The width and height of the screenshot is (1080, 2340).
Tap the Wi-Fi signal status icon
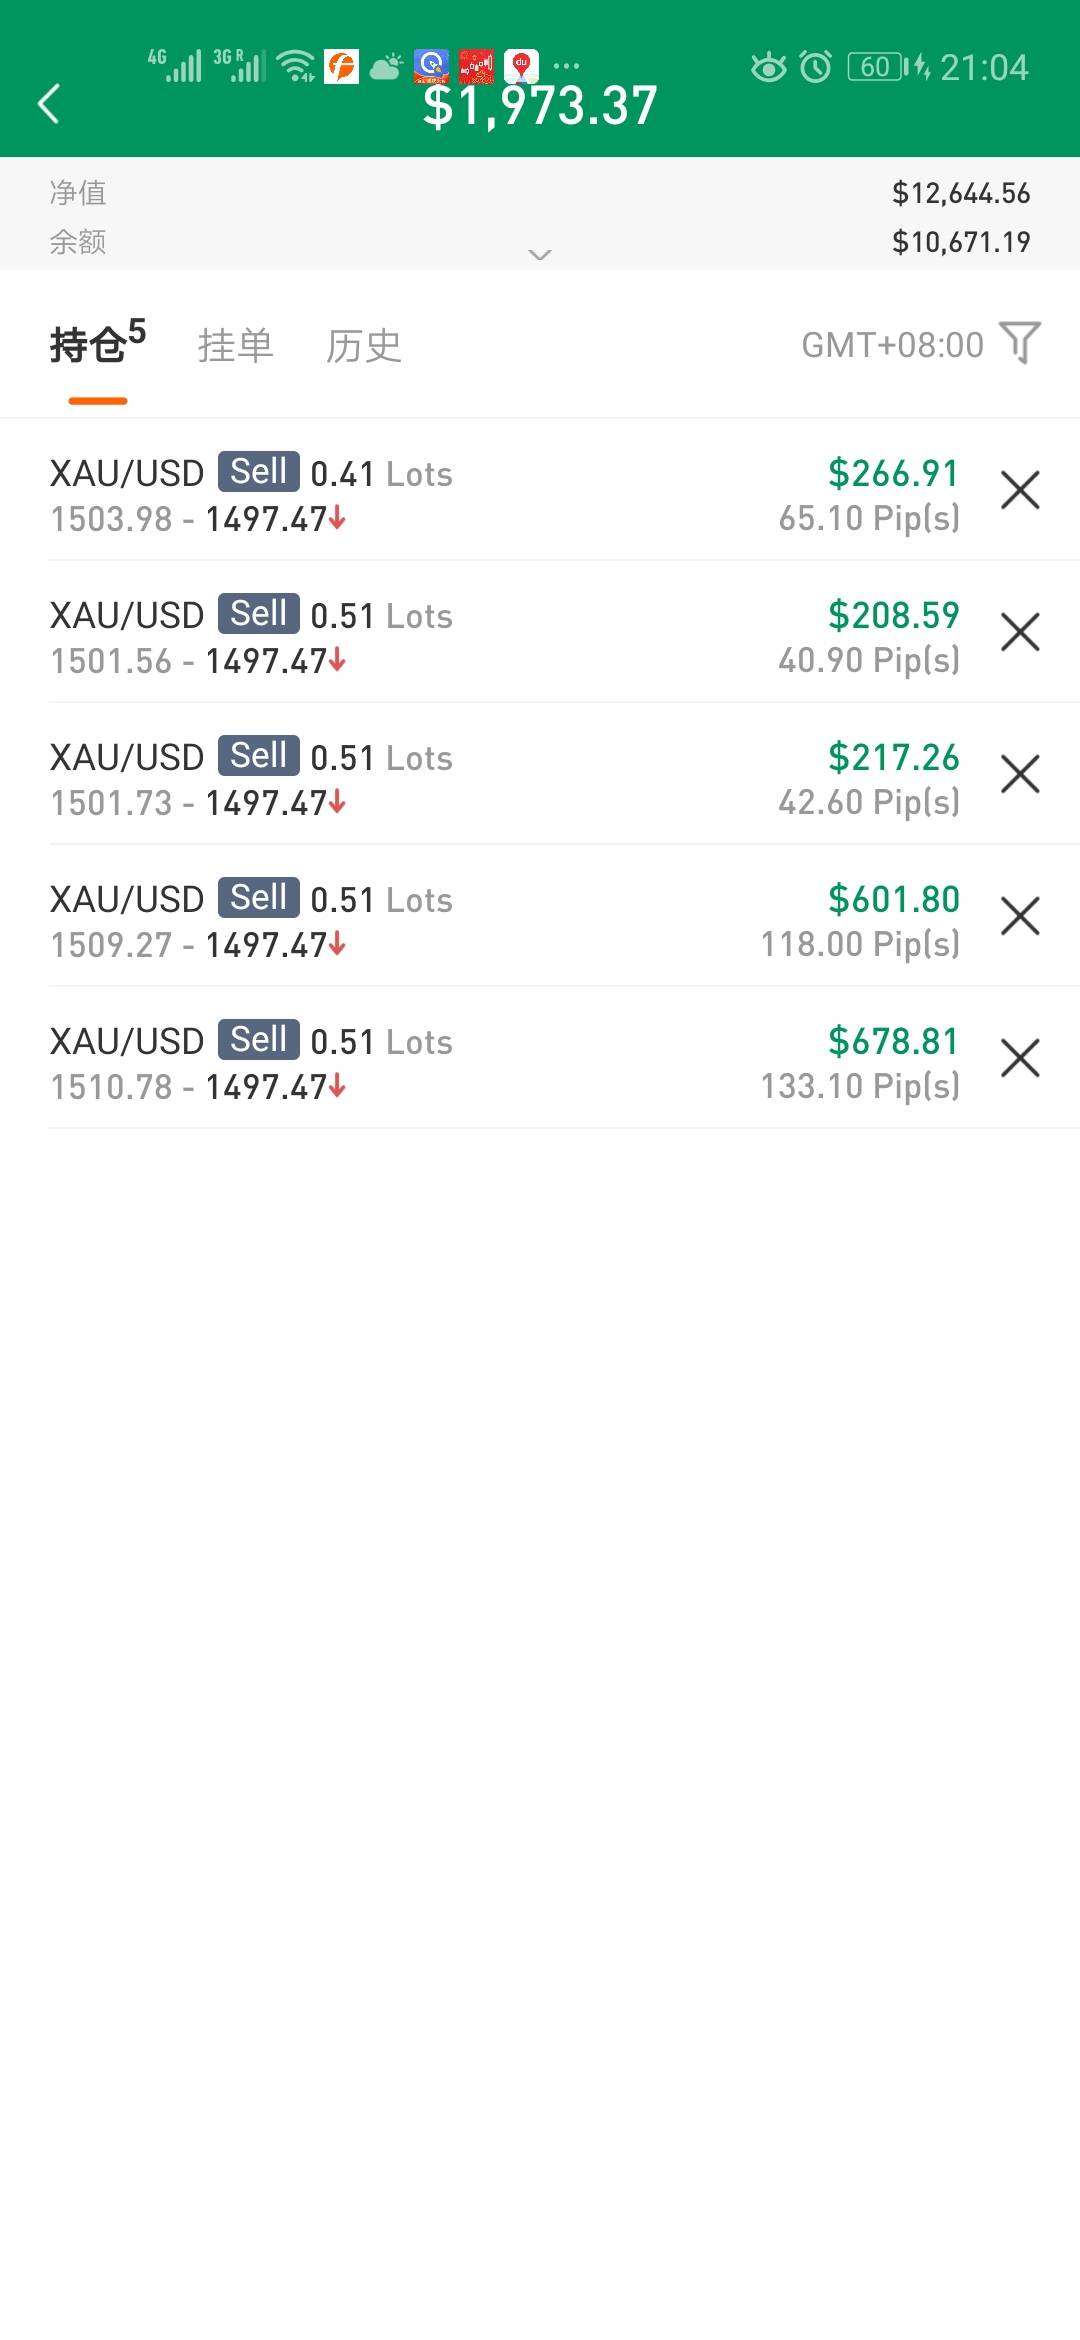(x=296, y=66)
